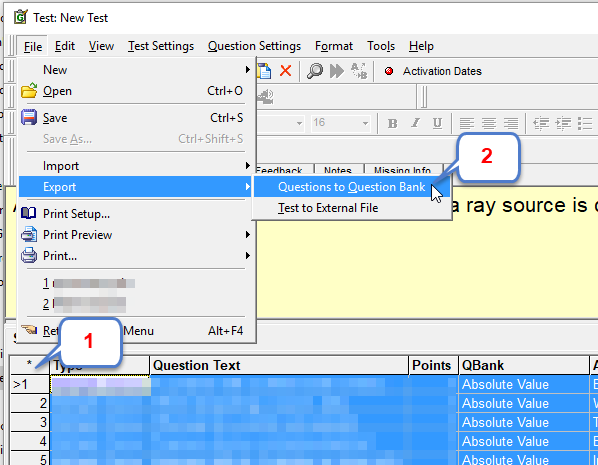Image resolution: width=598 pixels, height=465 pixels.
Task: Toggle Bold formatting
Action: [392, 123]
